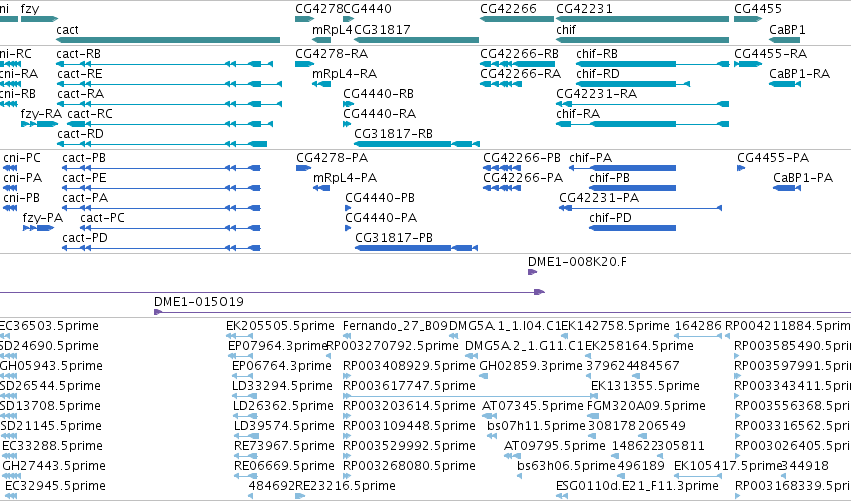The width and height of the screenshot is (851, 501).
Task: Select the CG31817 gene bar
Action: point(416,40)
